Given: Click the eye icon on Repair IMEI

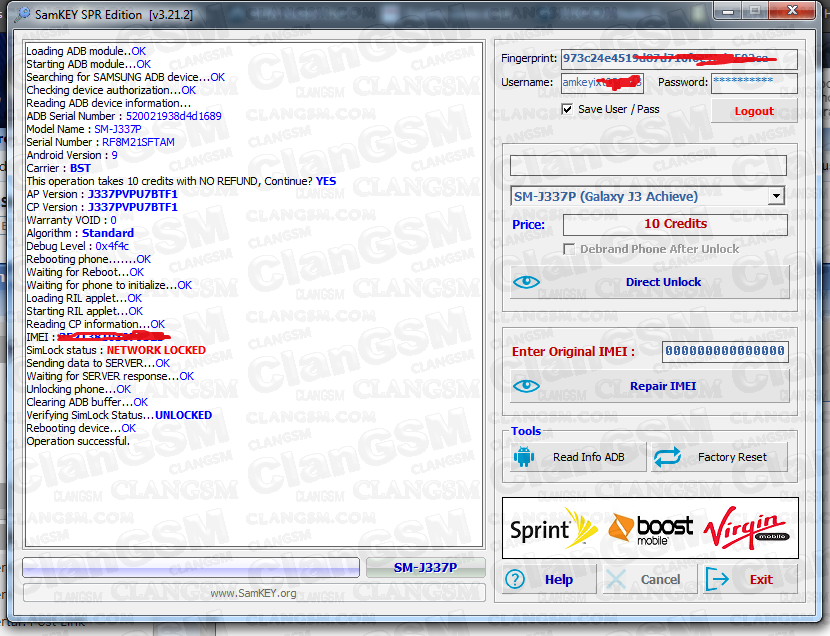Looking at the screenshot, I should coord(526,386).
